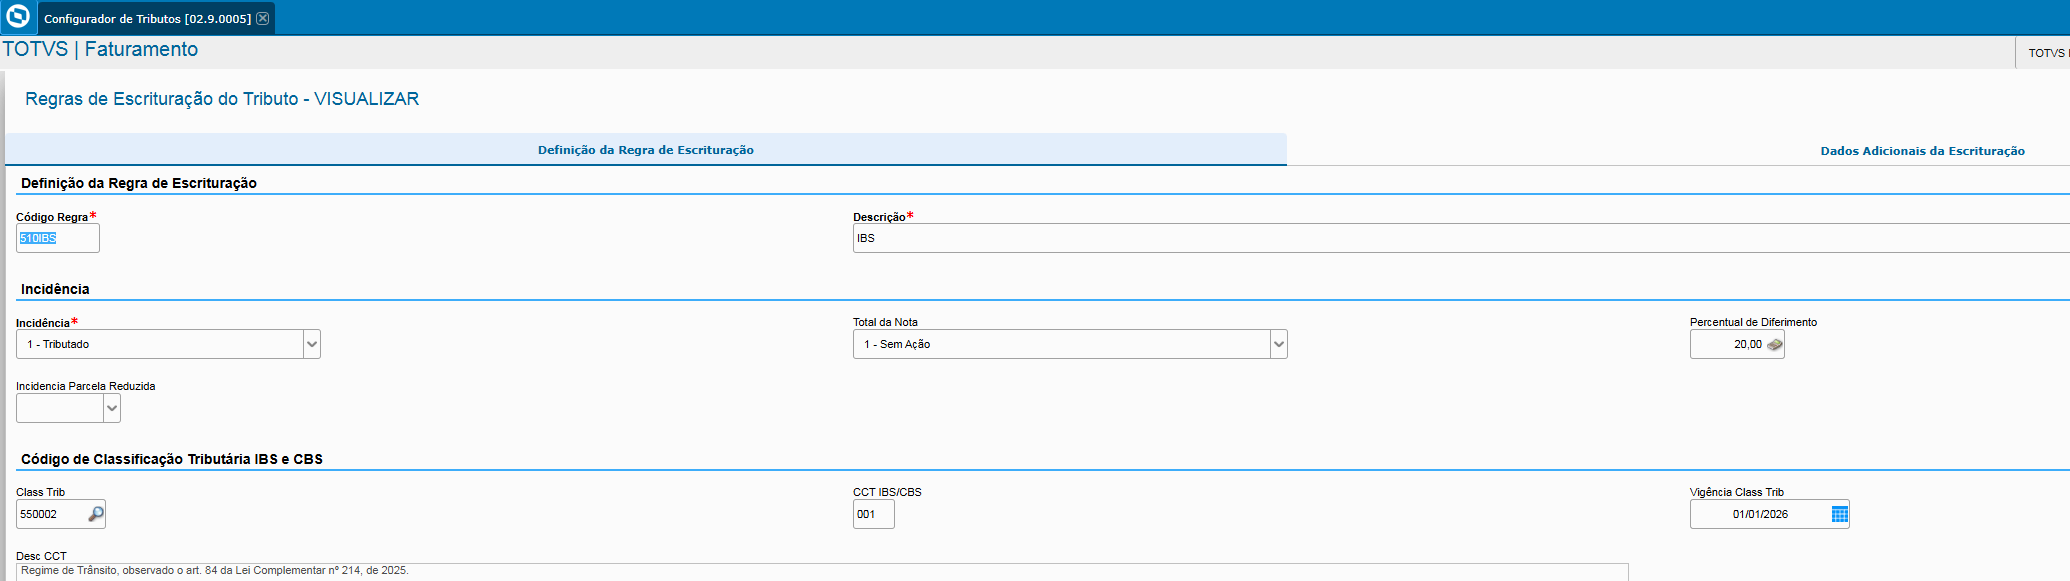Screen dimensions: 2070x581
Task: Click the Vigência Class Trib date field
Action: tap(1760, 514)
